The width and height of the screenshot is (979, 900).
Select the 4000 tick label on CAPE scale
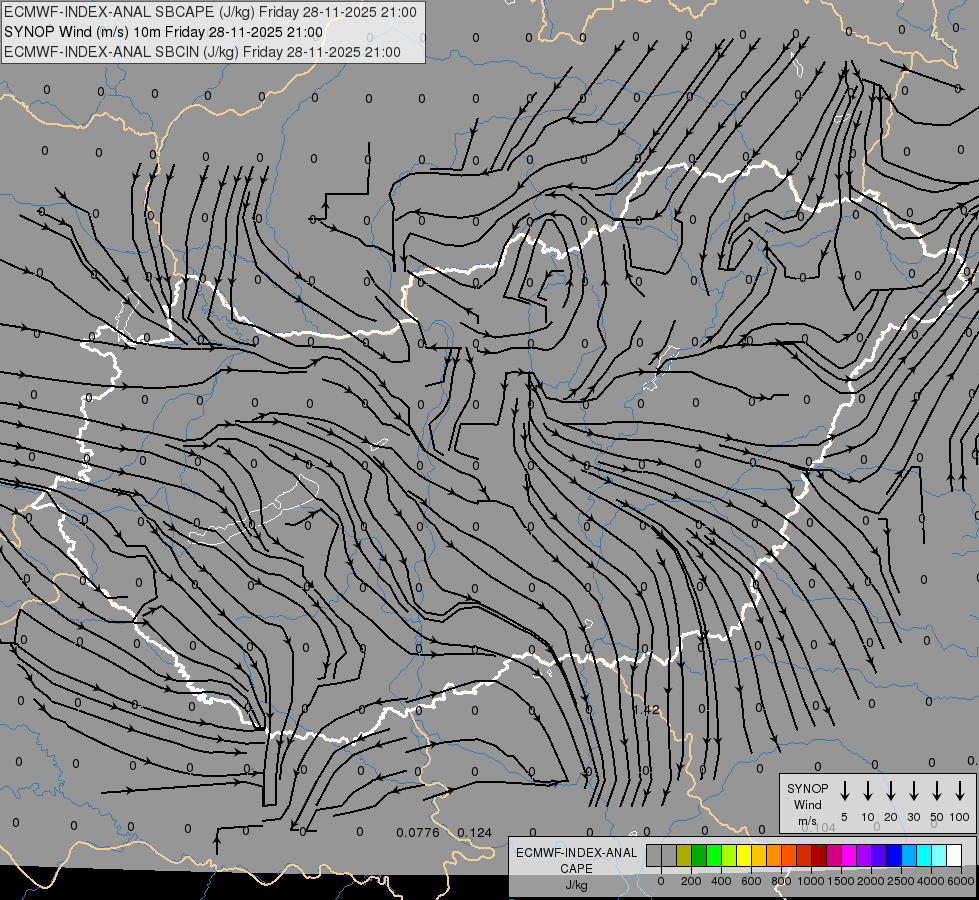click(x=931, y=881)
